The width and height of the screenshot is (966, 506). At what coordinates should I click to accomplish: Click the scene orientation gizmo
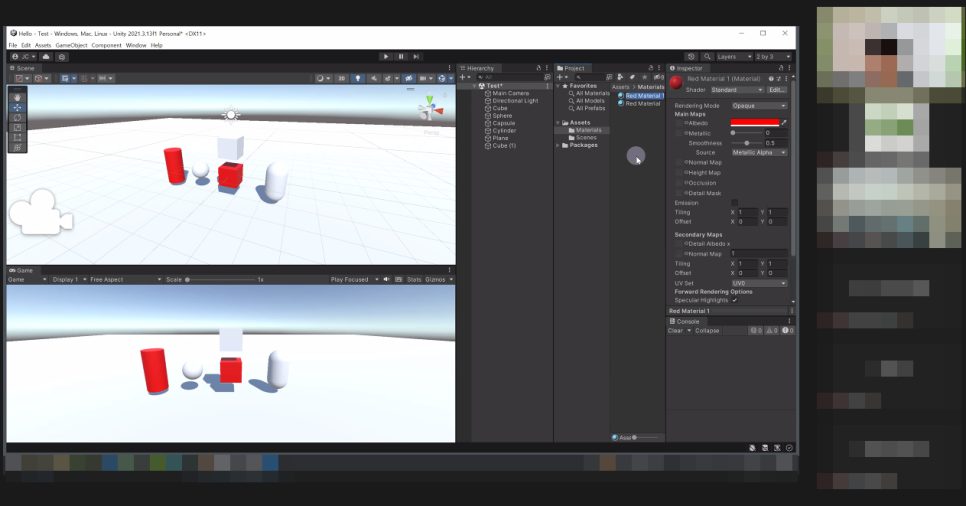pos(430,109)
